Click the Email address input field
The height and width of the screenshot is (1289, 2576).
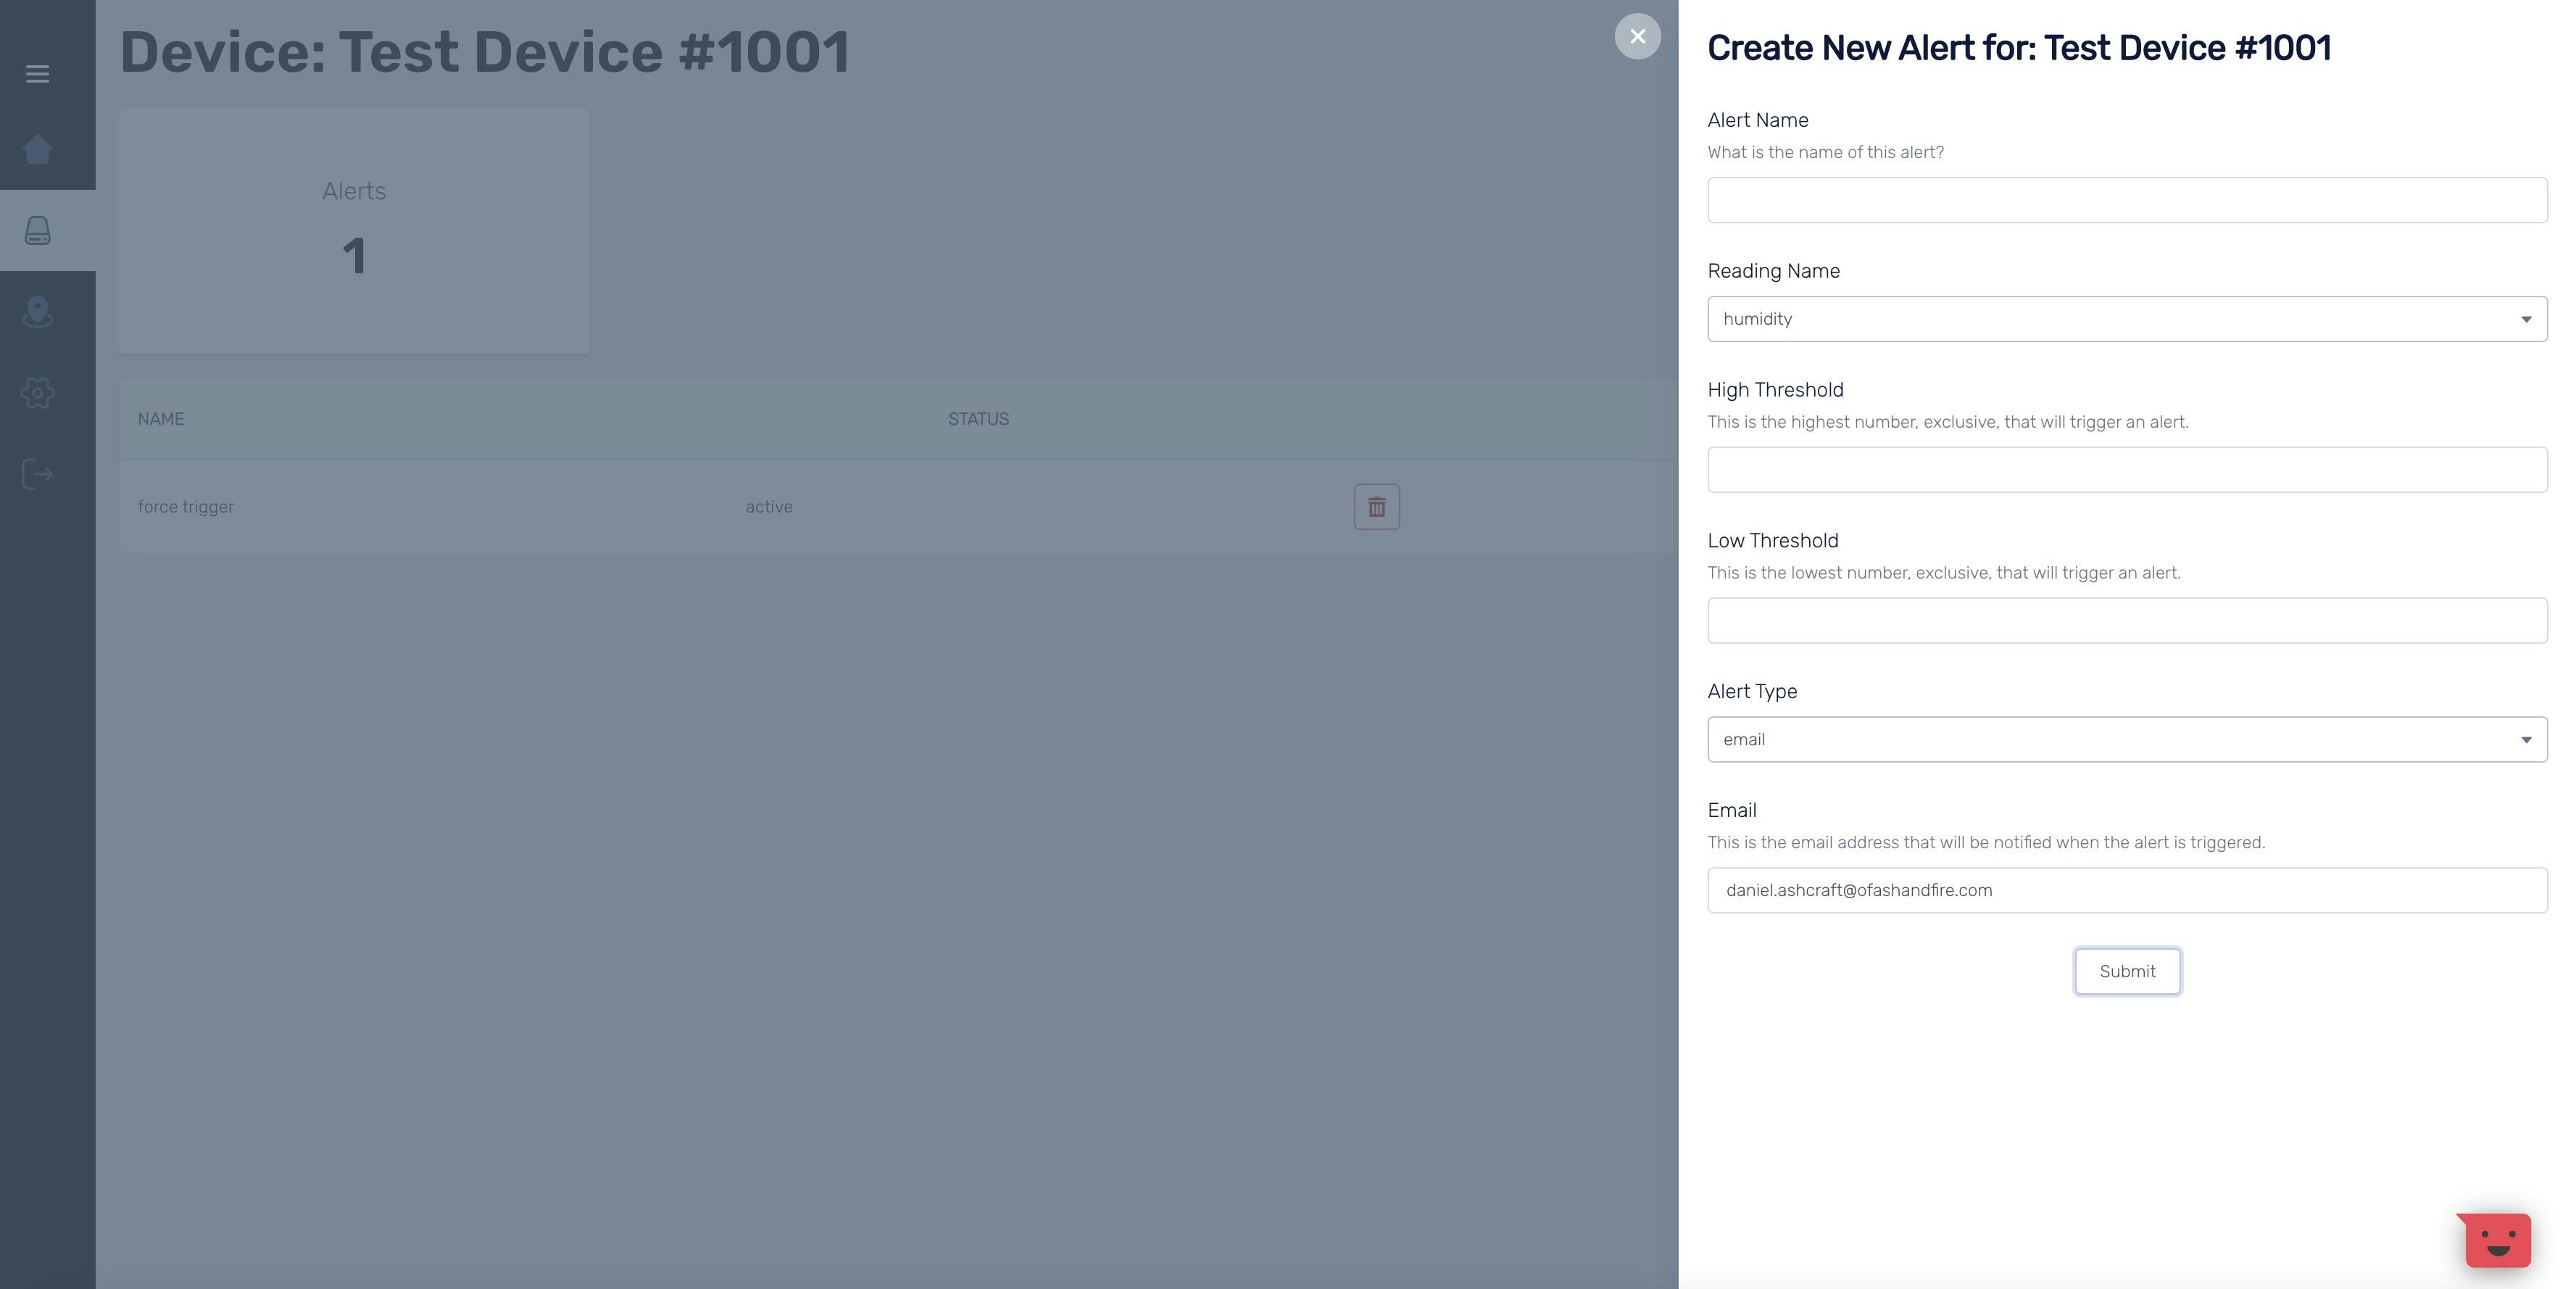2127,890
